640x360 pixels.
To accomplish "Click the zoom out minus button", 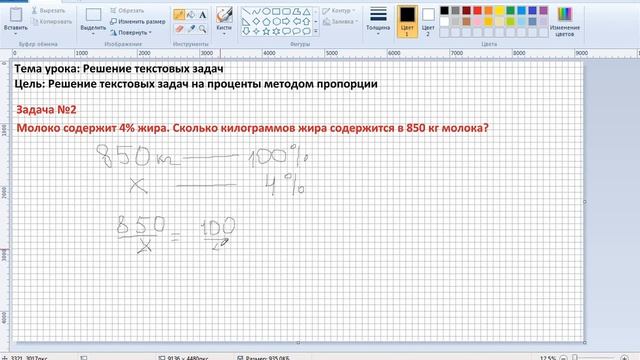I will [x=564, y=358].
